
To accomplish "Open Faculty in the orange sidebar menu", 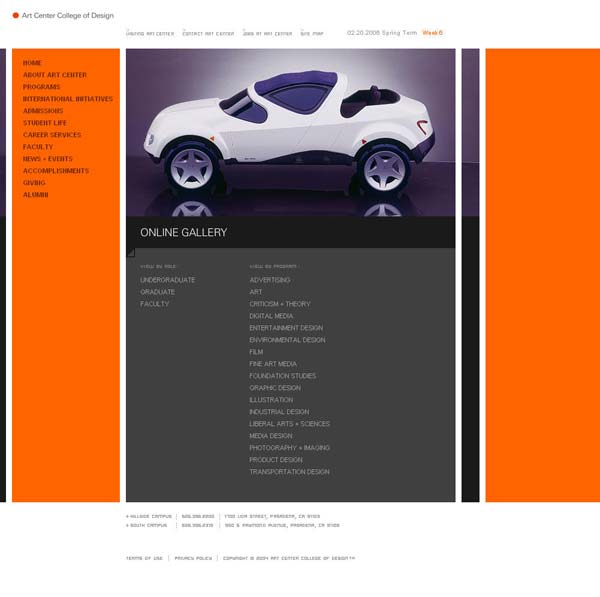I will pos(38,147).
